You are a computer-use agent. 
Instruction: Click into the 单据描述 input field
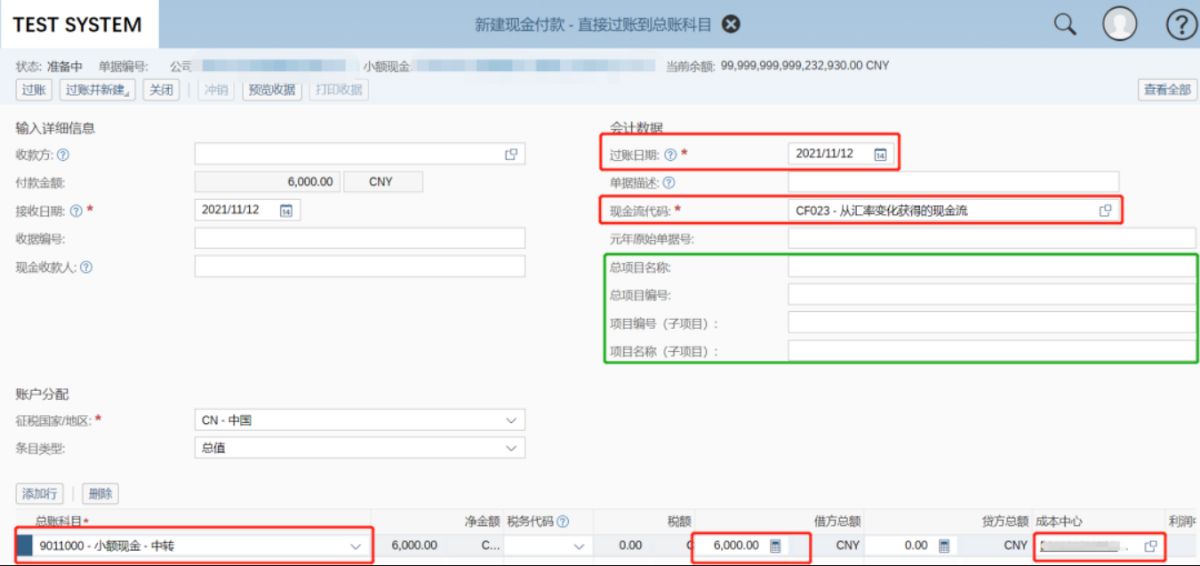tap(952, 182)
